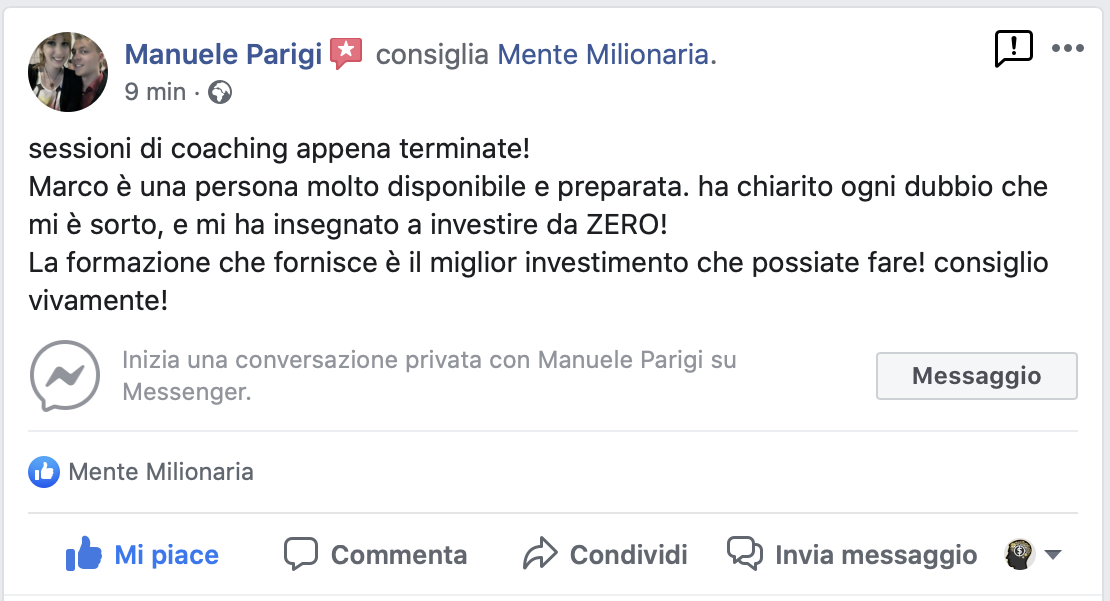Click the small page avatar icon

coord(1018,553)
